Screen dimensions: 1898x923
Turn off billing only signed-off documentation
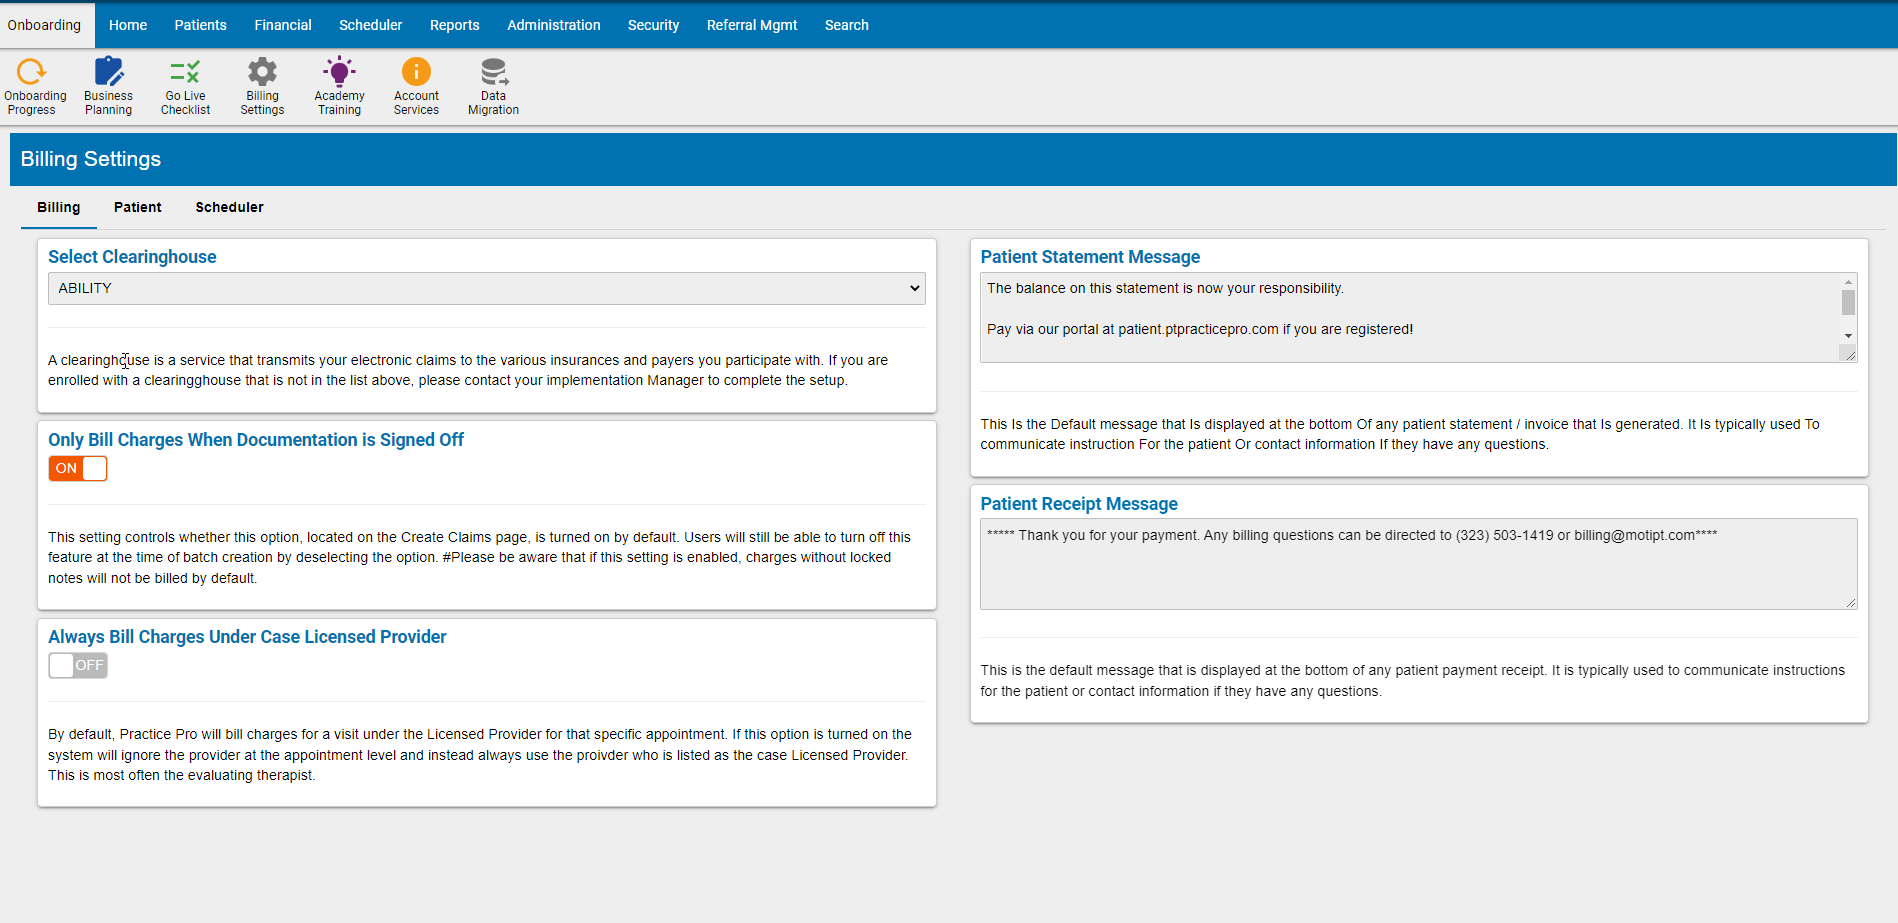tap(77, 468)
